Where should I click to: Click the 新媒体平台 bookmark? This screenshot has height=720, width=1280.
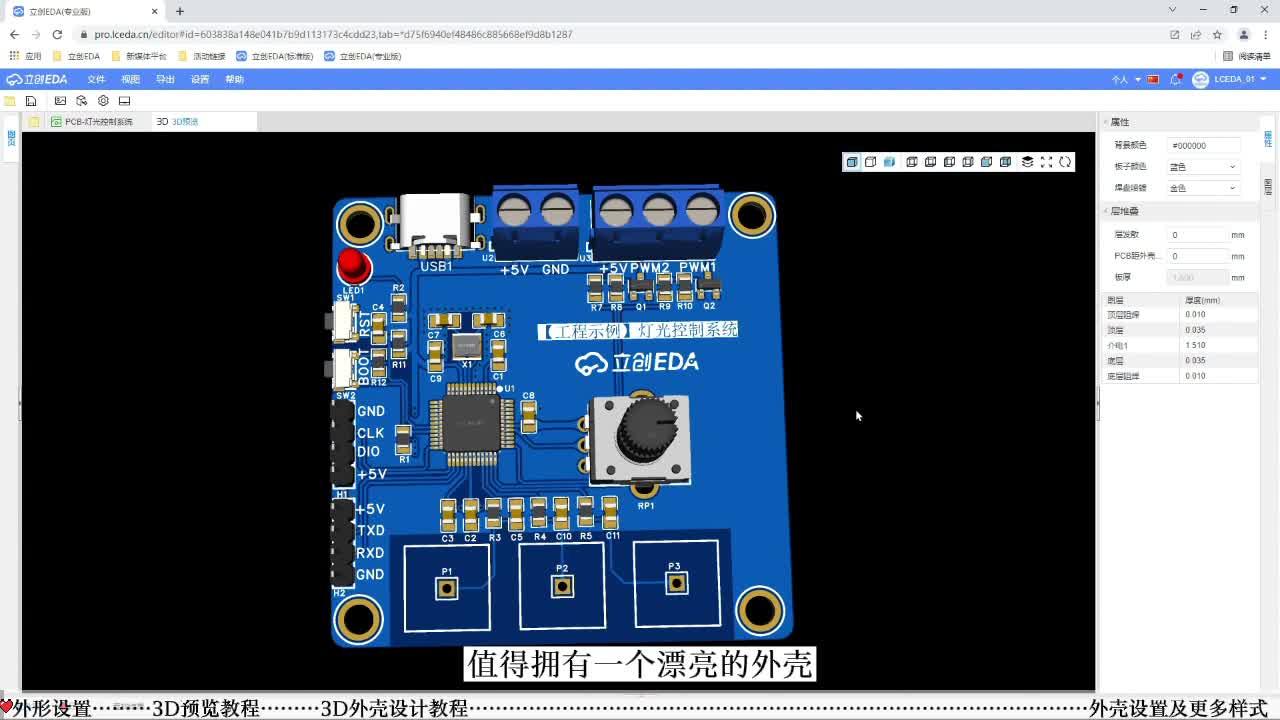(139, 56)
